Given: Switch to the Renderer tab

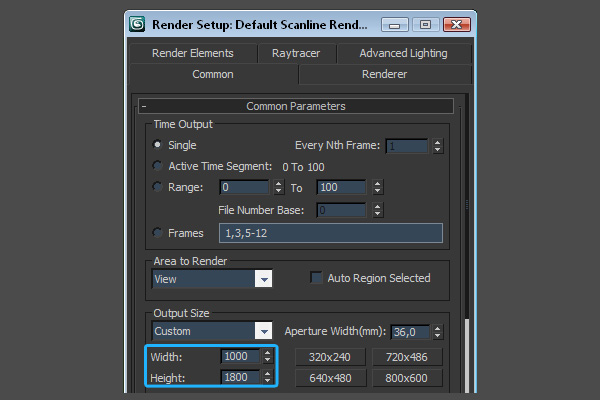Looking at the screenshot, I should pos(384,74).
